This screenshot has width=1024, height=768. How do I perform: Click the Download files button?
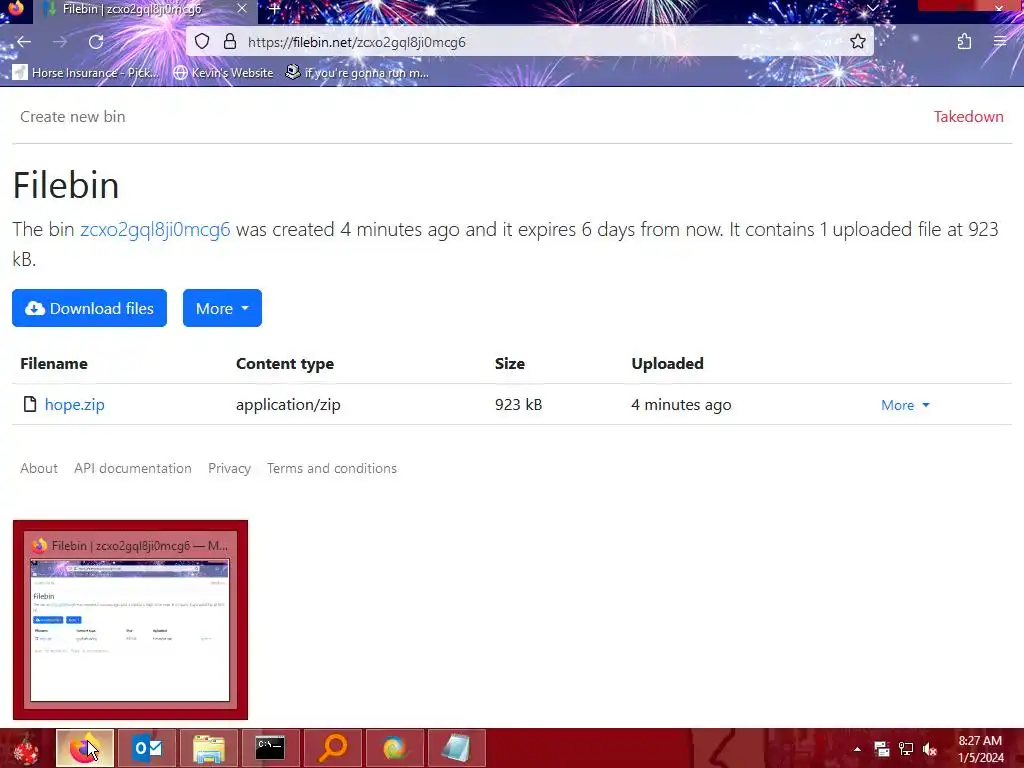point(89,308)
